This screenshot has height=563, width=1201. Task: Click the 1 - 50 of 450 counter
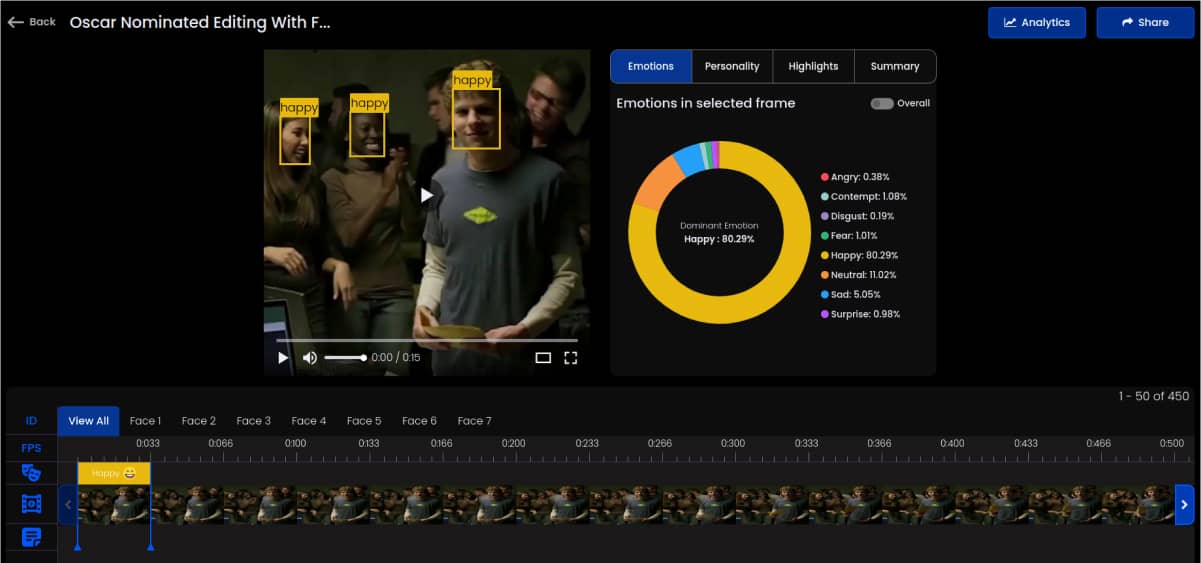[1154, 396]
